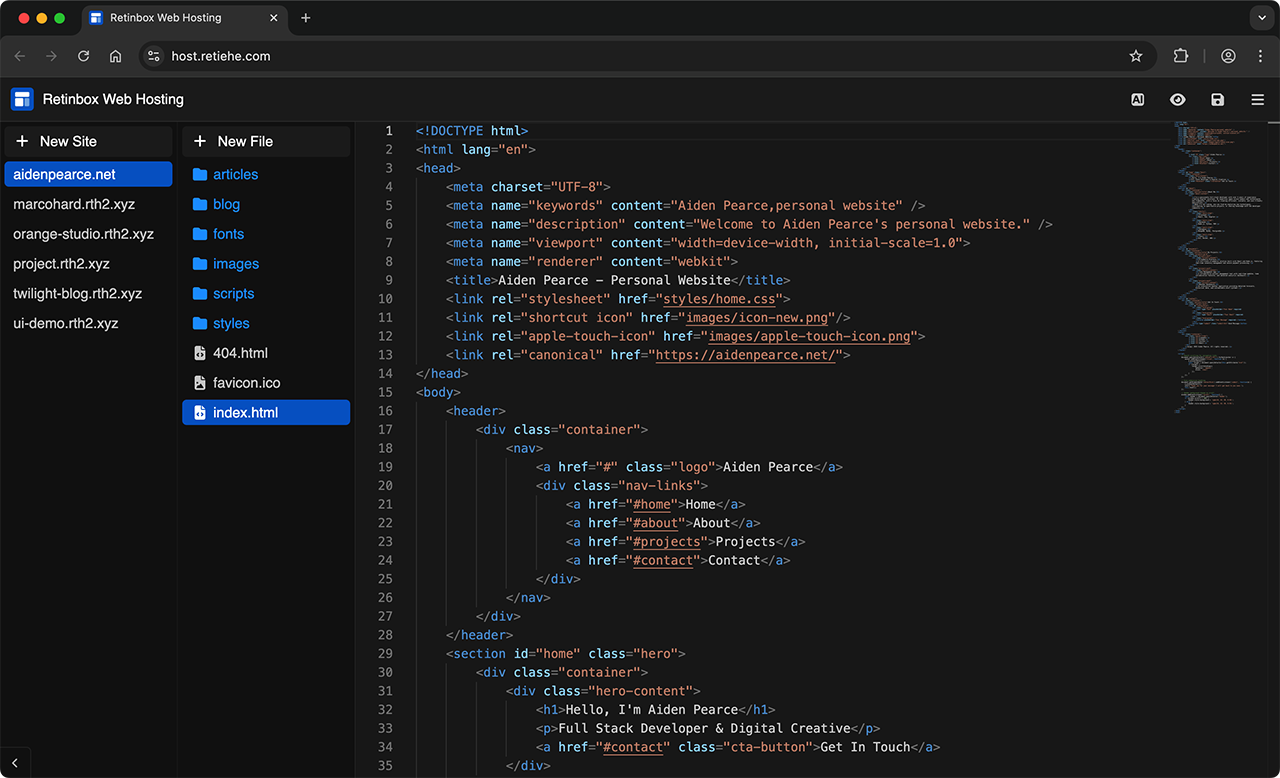Open the browser profile icon
The height and width of the screenshot is (778, 1280).
pos(1228,56)
